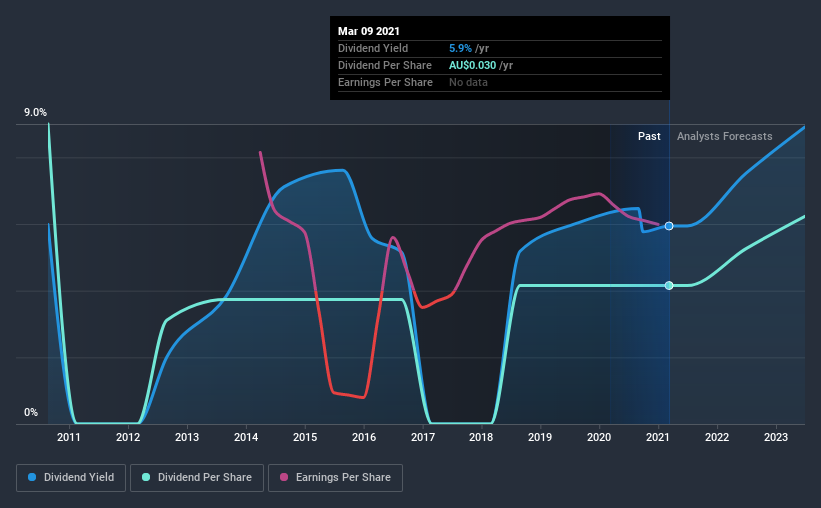821x508 pixels.
Task: Toggle the Dividend Per Share legend button
Action: pyautogui.click(x=197, y=478)
